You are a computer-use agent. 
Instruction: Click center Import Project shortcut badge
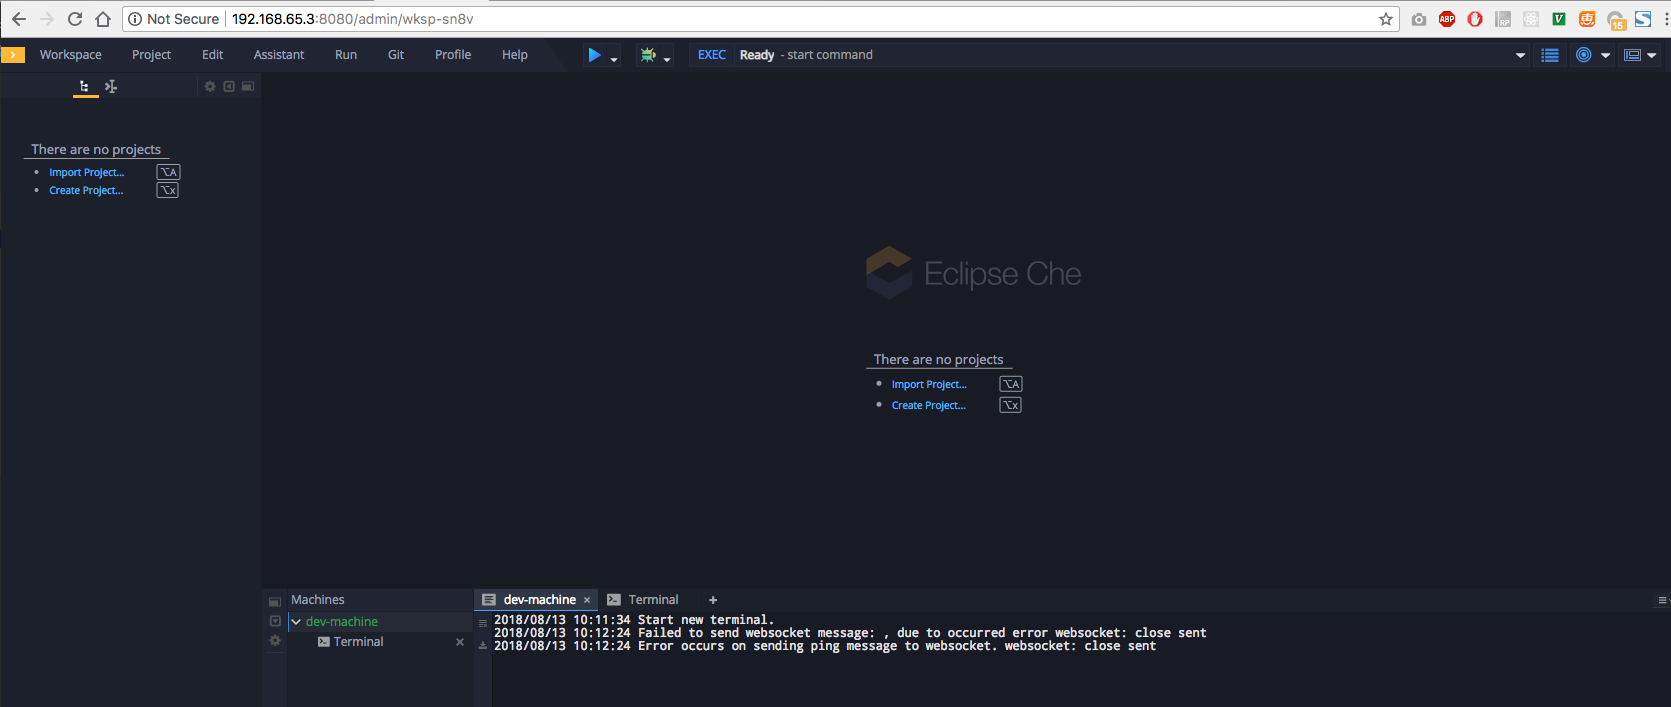(x=1011, y=384)
